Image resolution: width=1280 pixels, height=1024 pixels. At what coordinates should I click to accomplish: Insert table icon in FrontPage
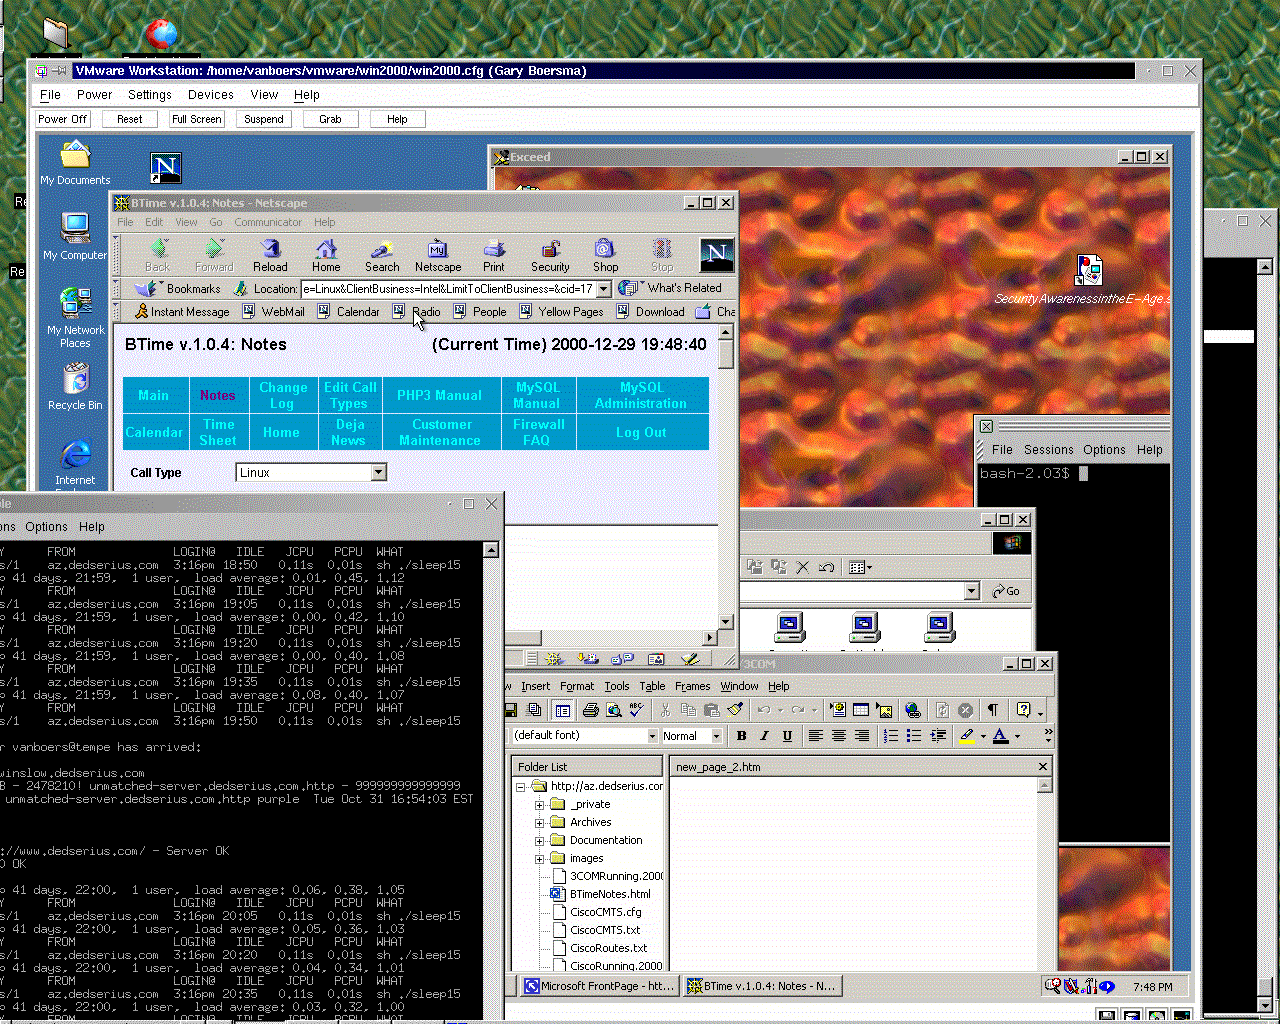[861, 710]
